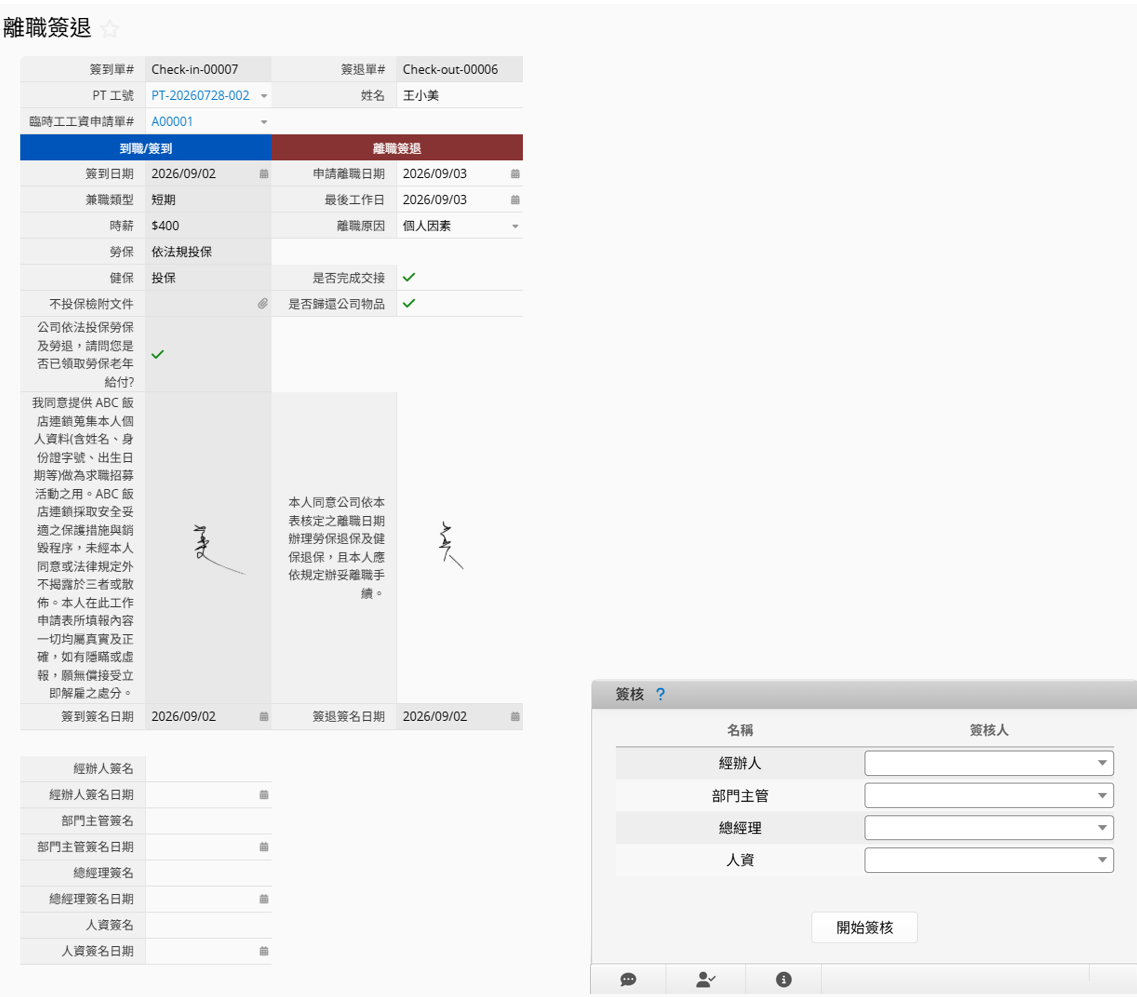Image resolution: width=1137 pixels, height=997 pixels.
Task: Open calendar for 經辦人簽名日期
Action: (264, 795)
